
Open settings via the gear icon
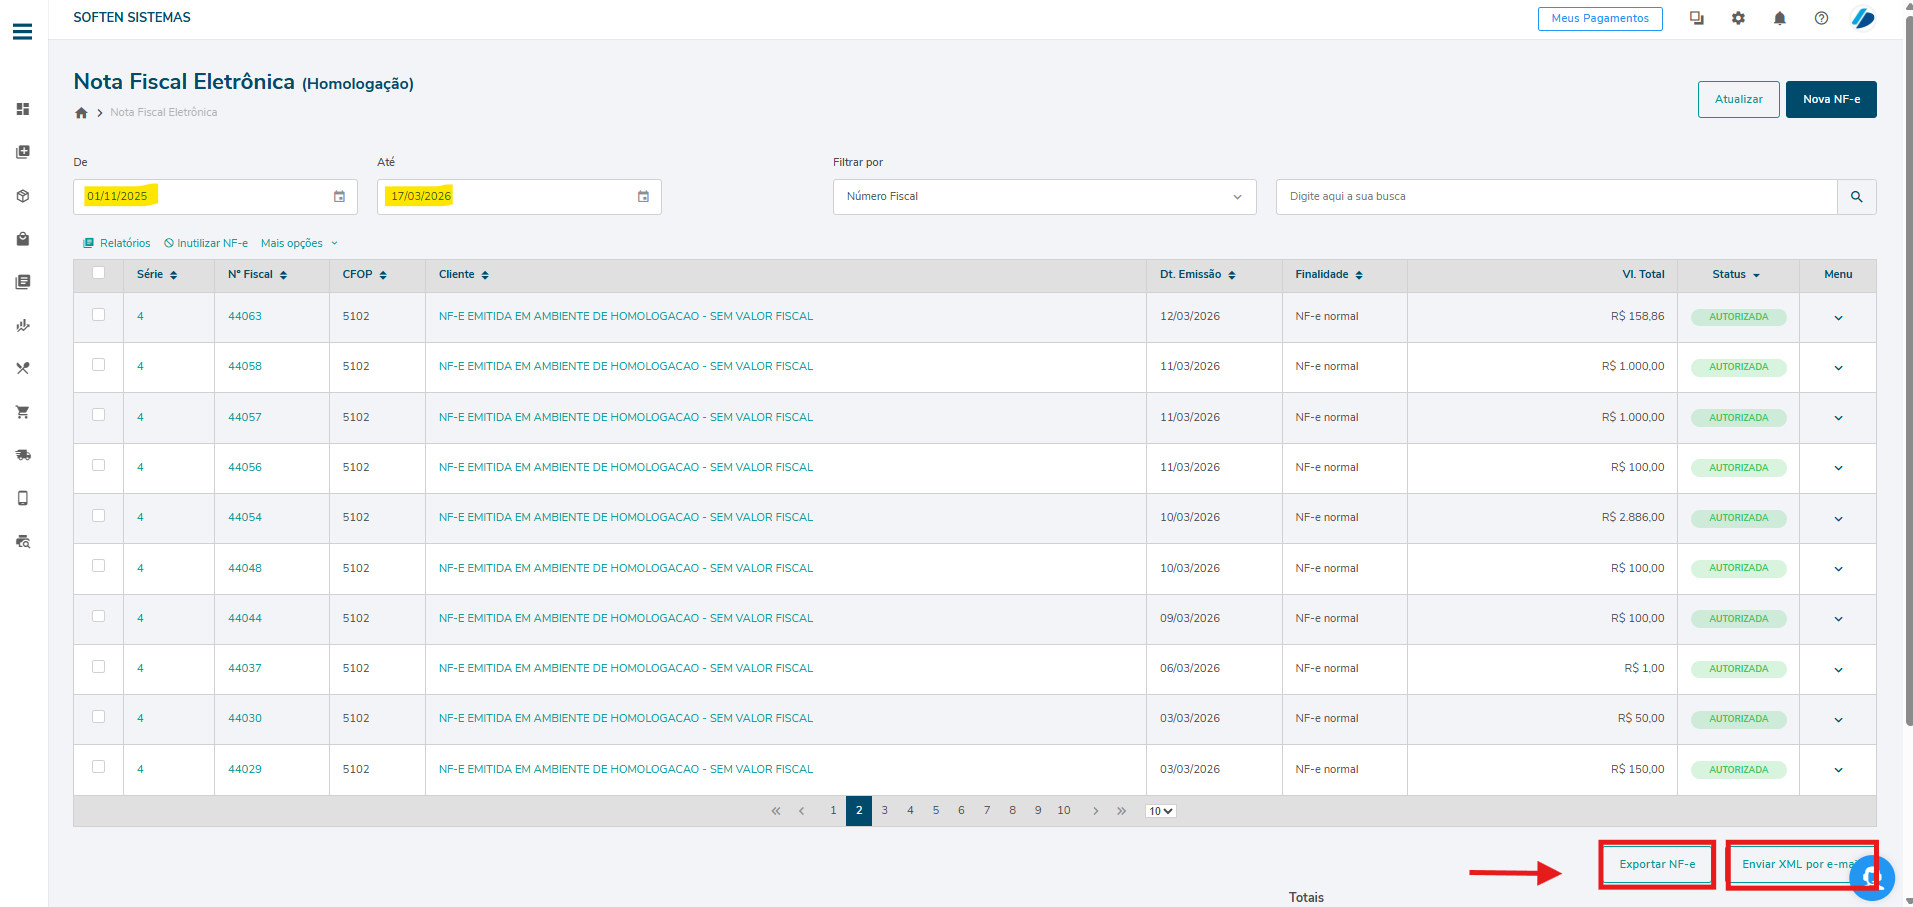[x=1738, y=18]
